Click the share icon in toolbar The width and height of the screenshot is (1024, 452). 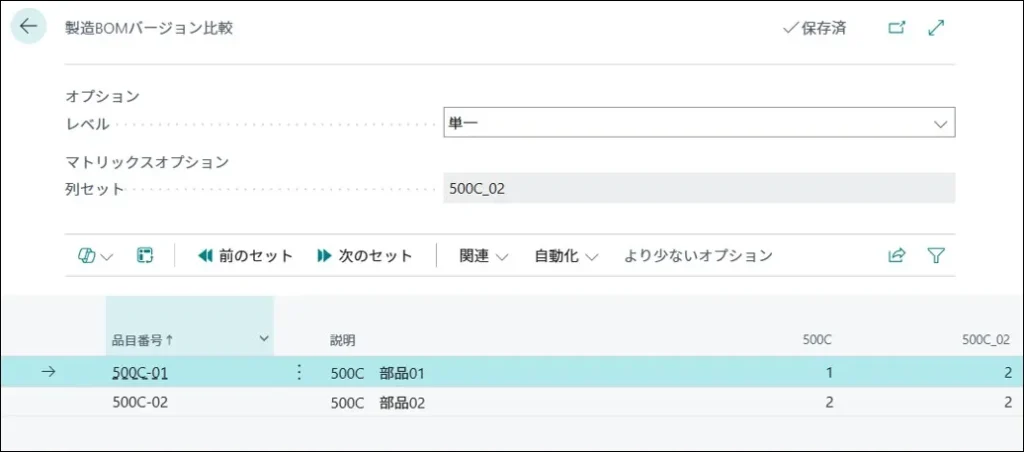point(896,256)
